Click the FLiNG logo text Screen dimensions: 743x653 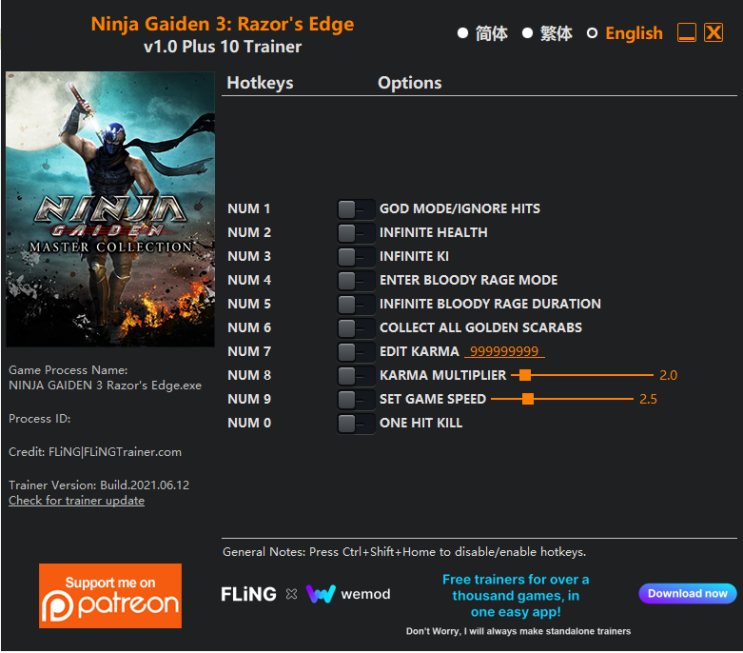click(x=249, y=594)
